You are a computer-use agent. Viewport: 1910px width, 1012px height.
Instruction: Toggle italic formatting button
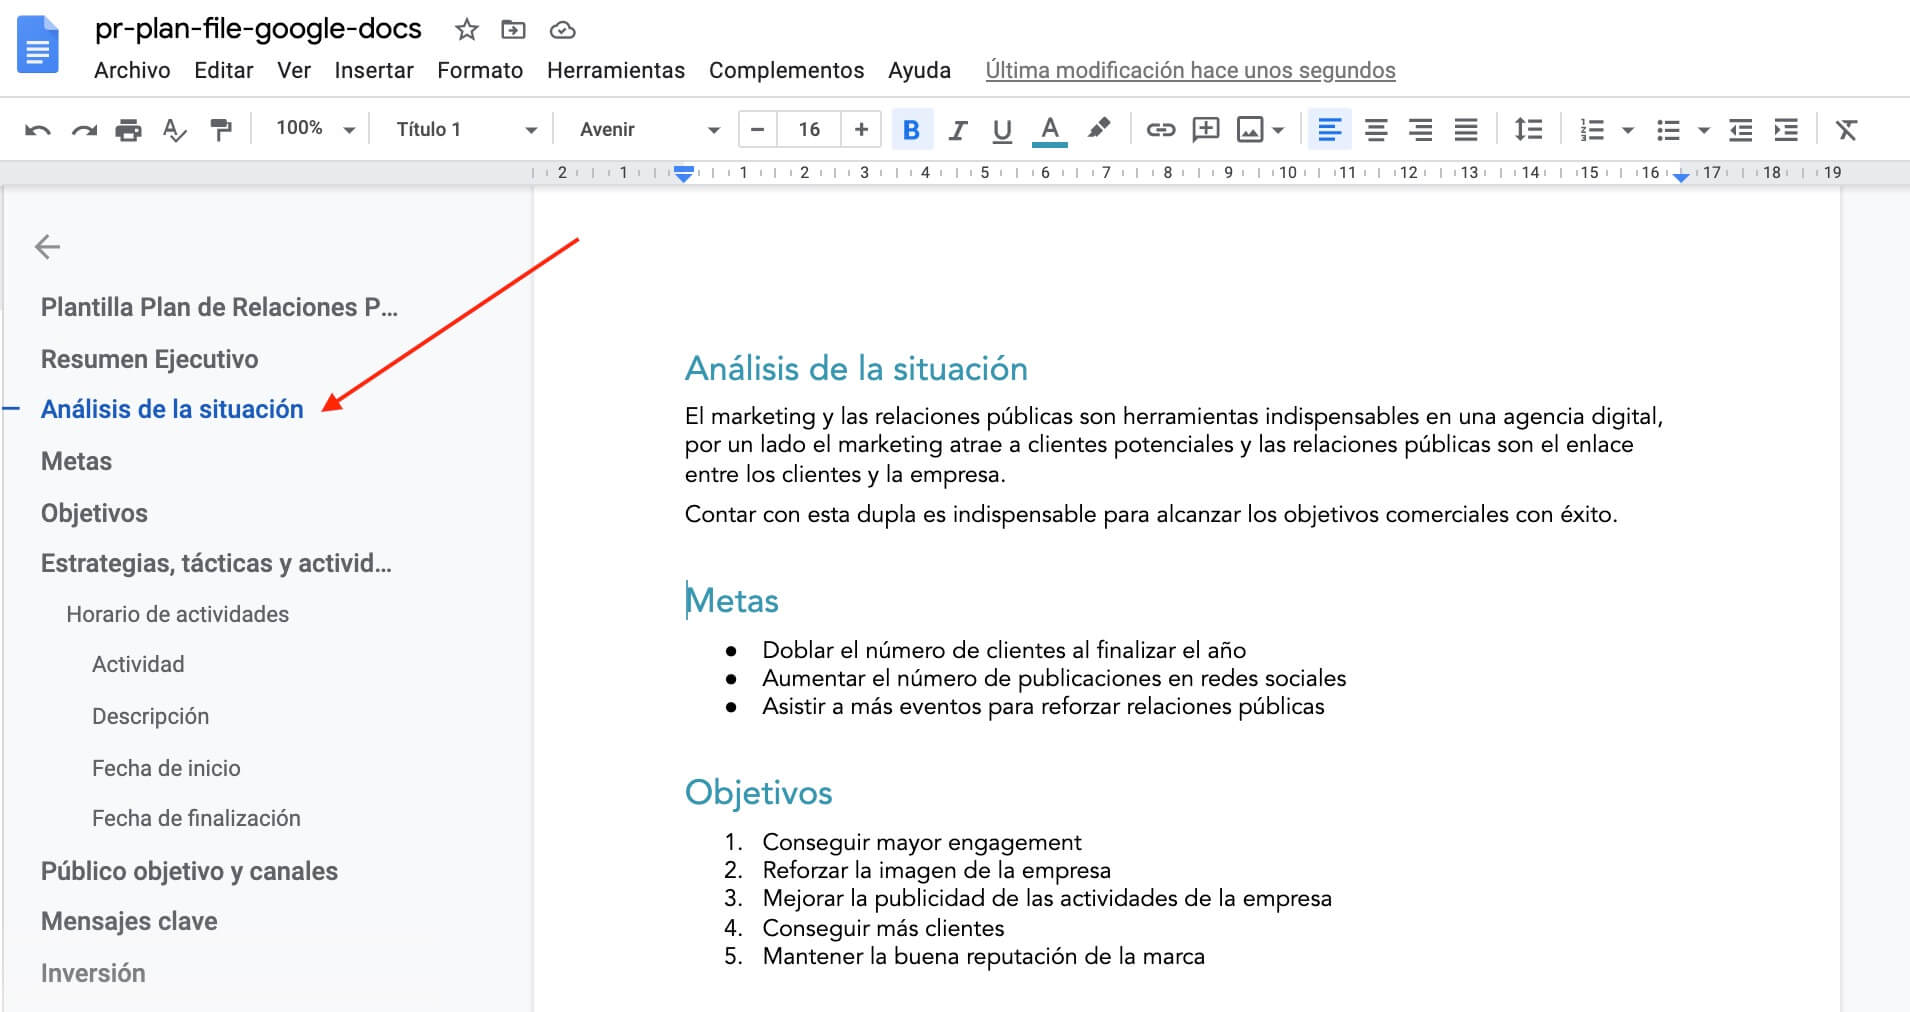957,130
